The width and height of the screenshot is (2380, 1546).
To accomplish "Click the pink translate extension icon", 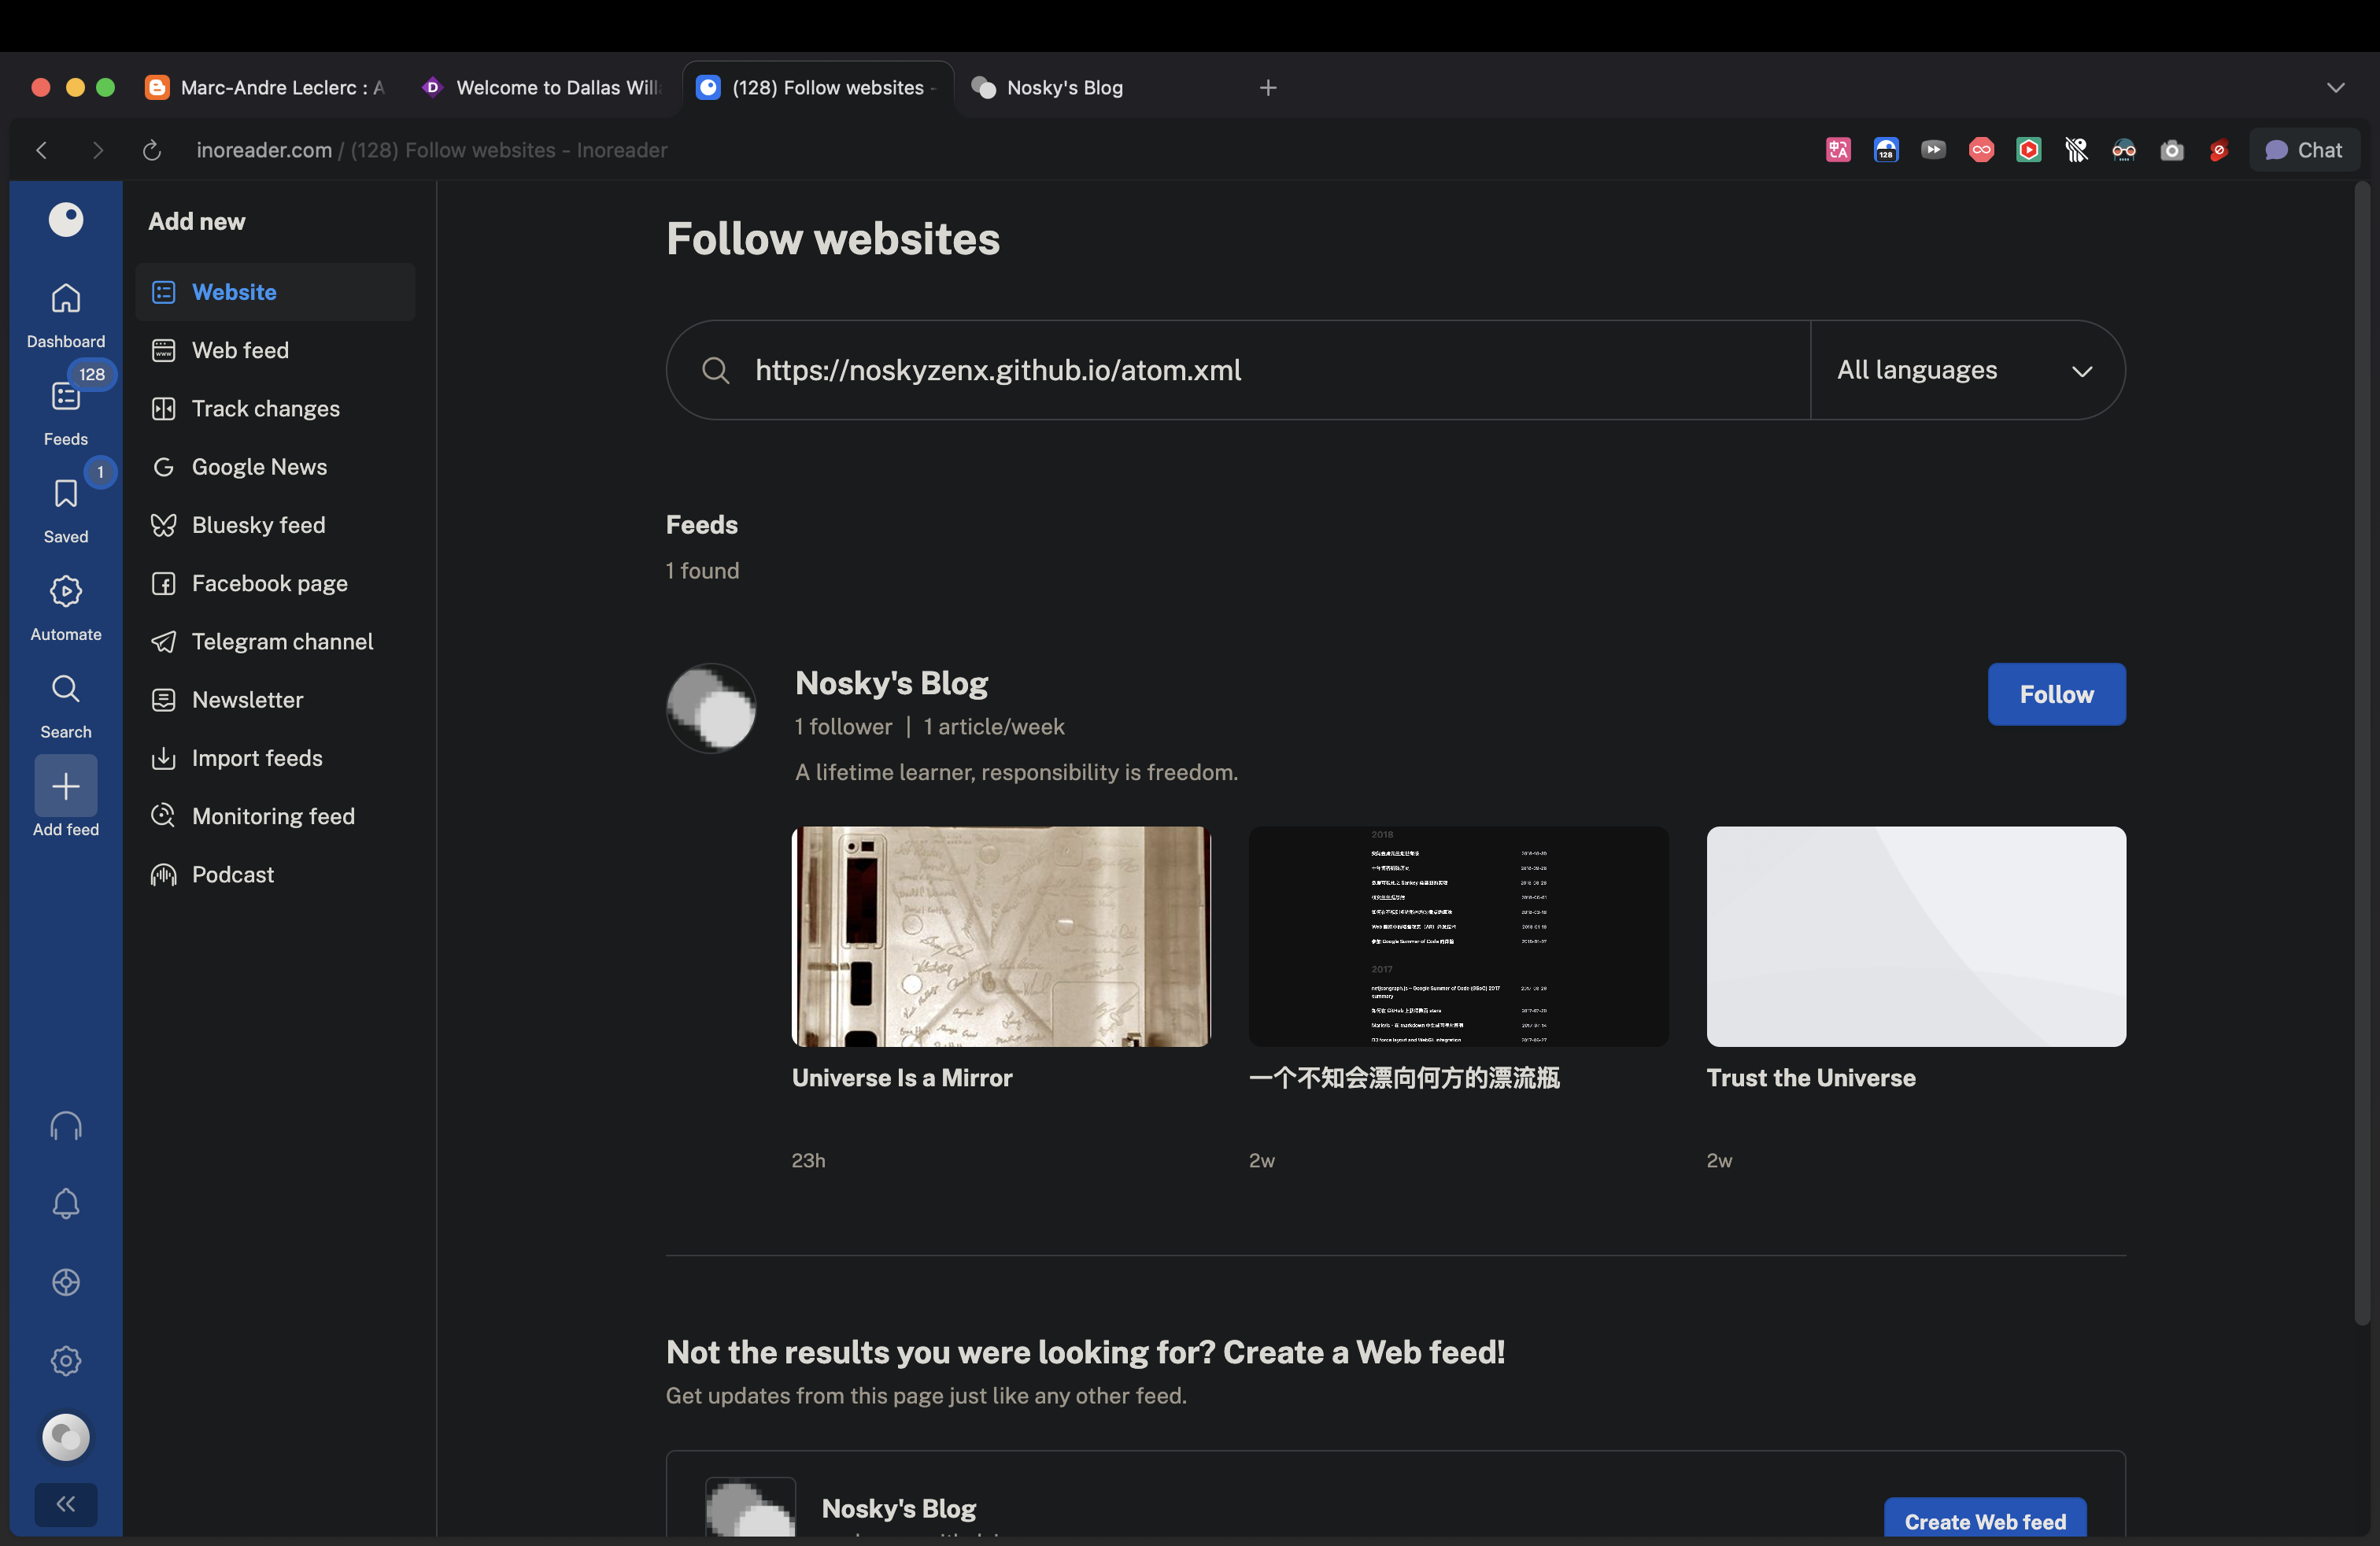I will click(1836, 150).
